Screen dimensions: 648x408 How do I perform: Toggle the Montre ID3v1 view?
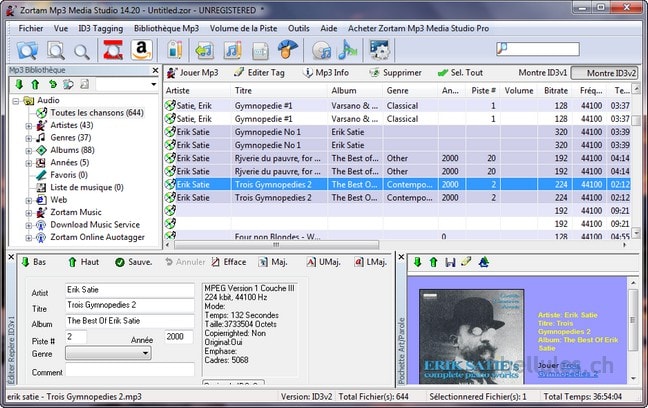click(543, 73)
